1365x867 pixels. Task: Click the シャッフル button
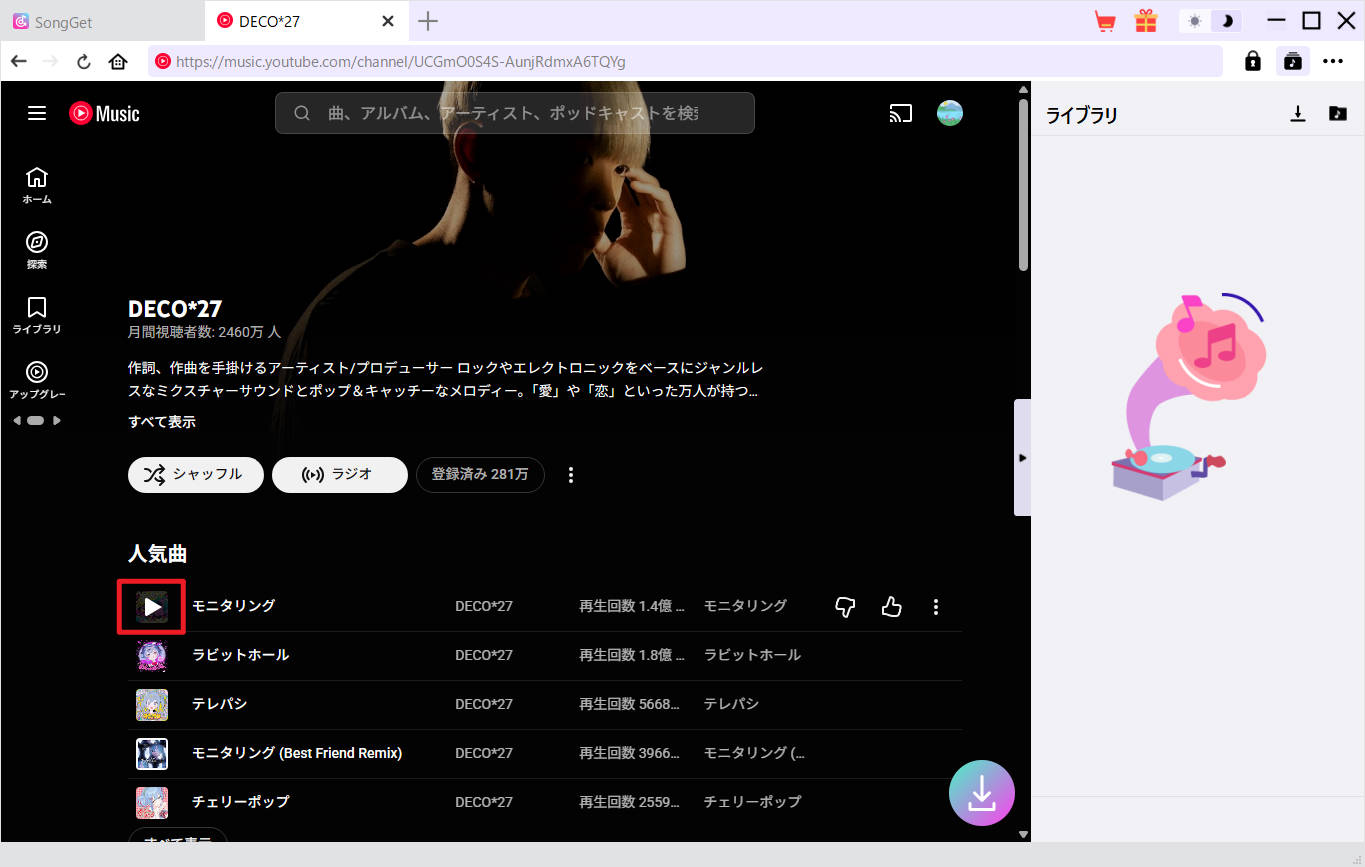[x=195, y=475]
